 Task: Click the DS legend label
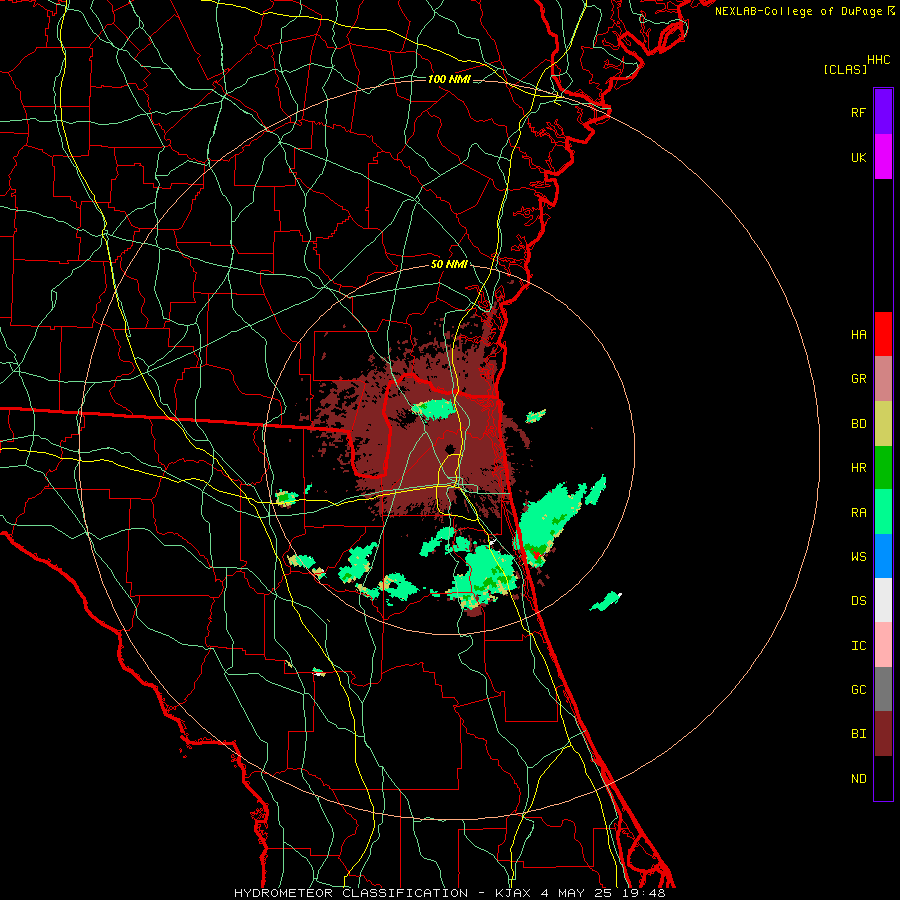click(x=858, y=600)
